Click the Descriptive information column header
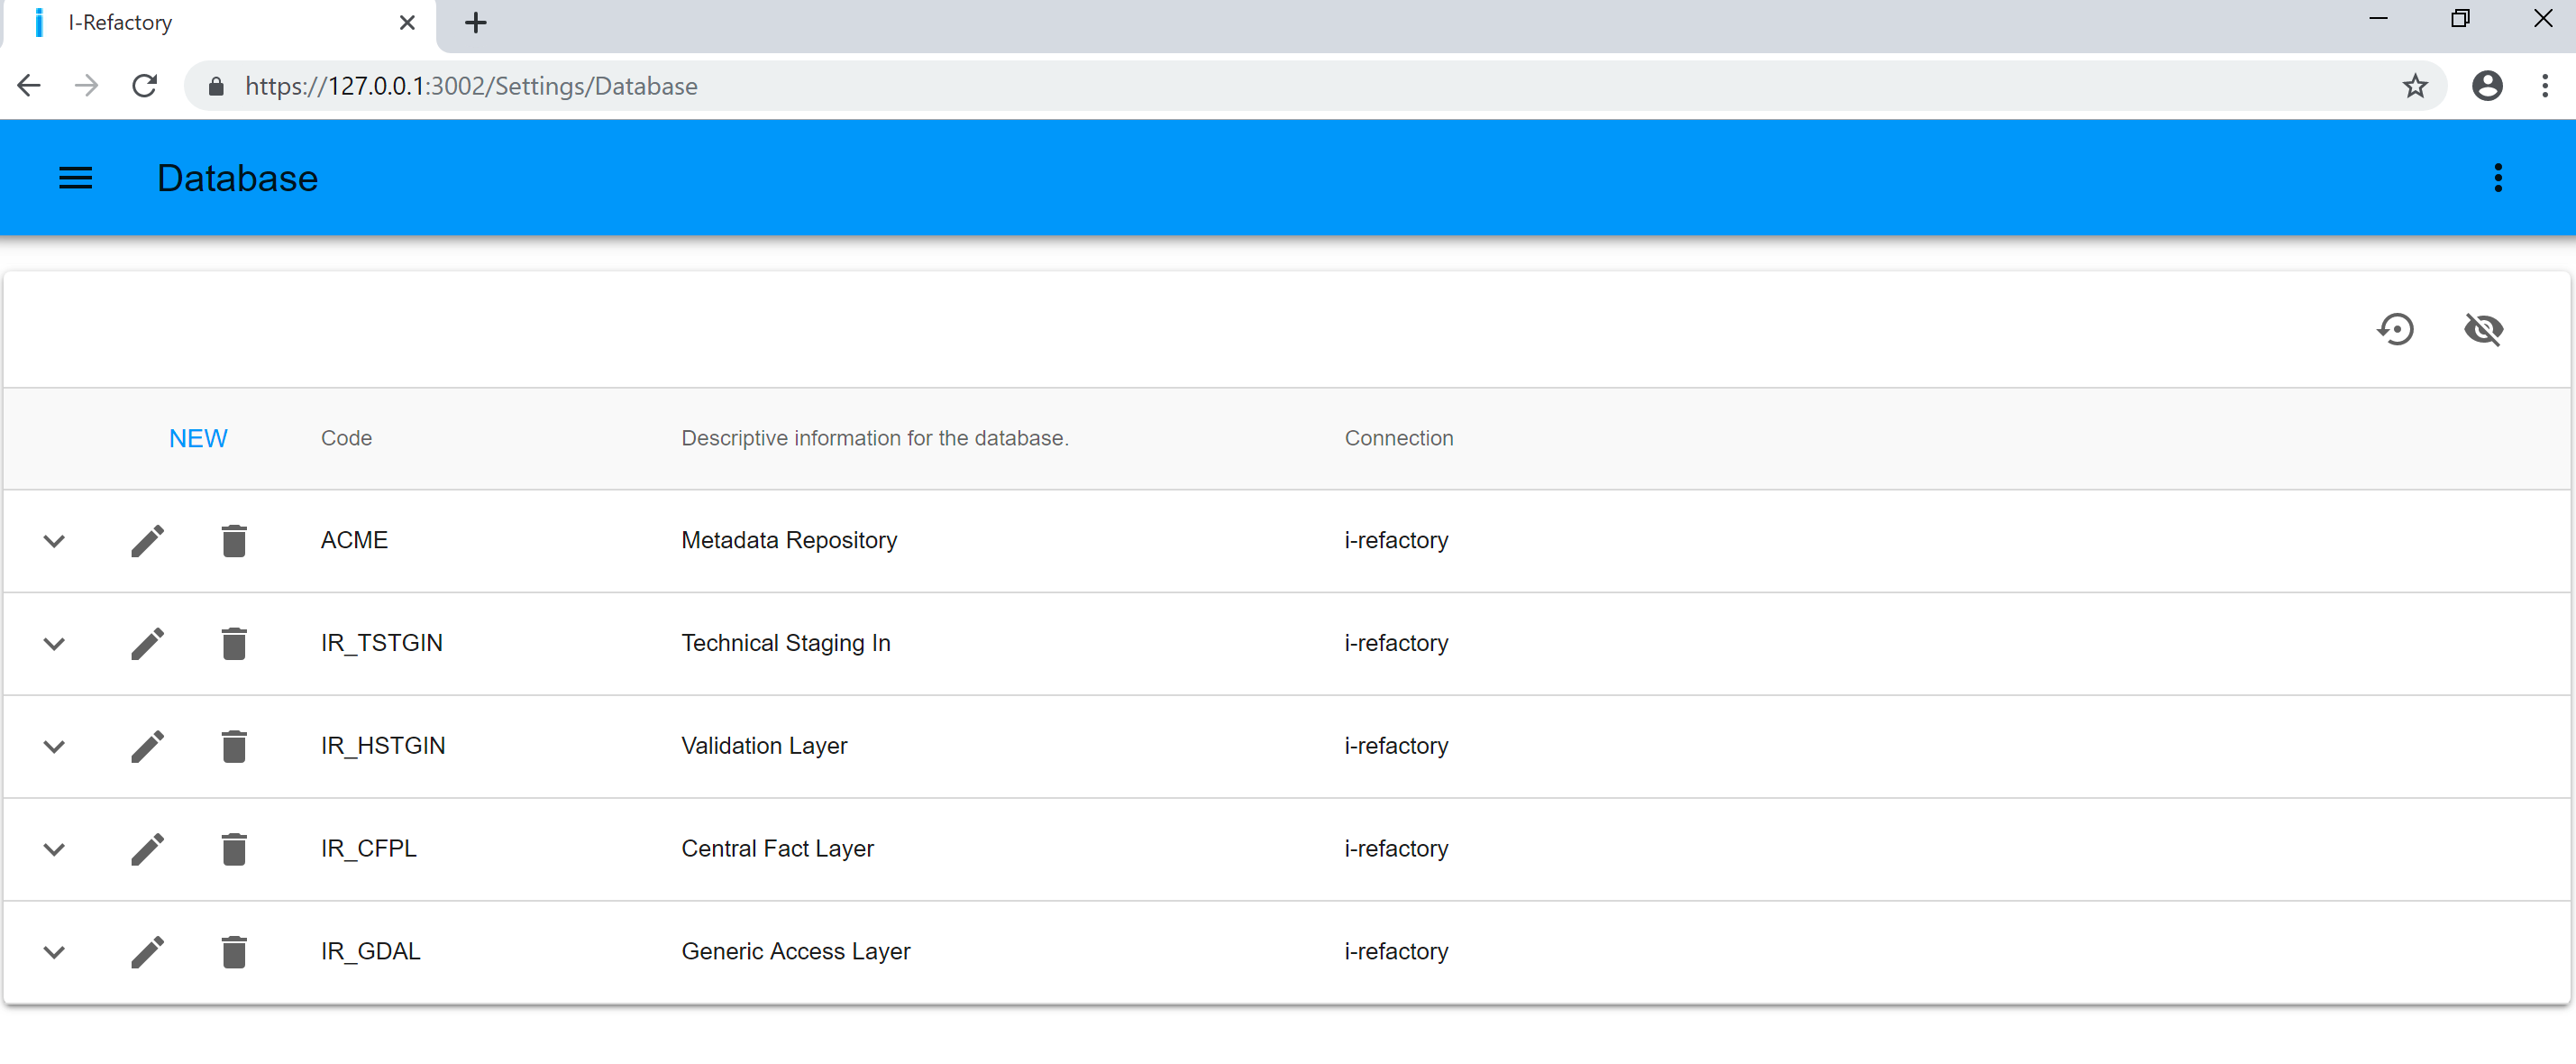2576x1064 pixels. 875,438
